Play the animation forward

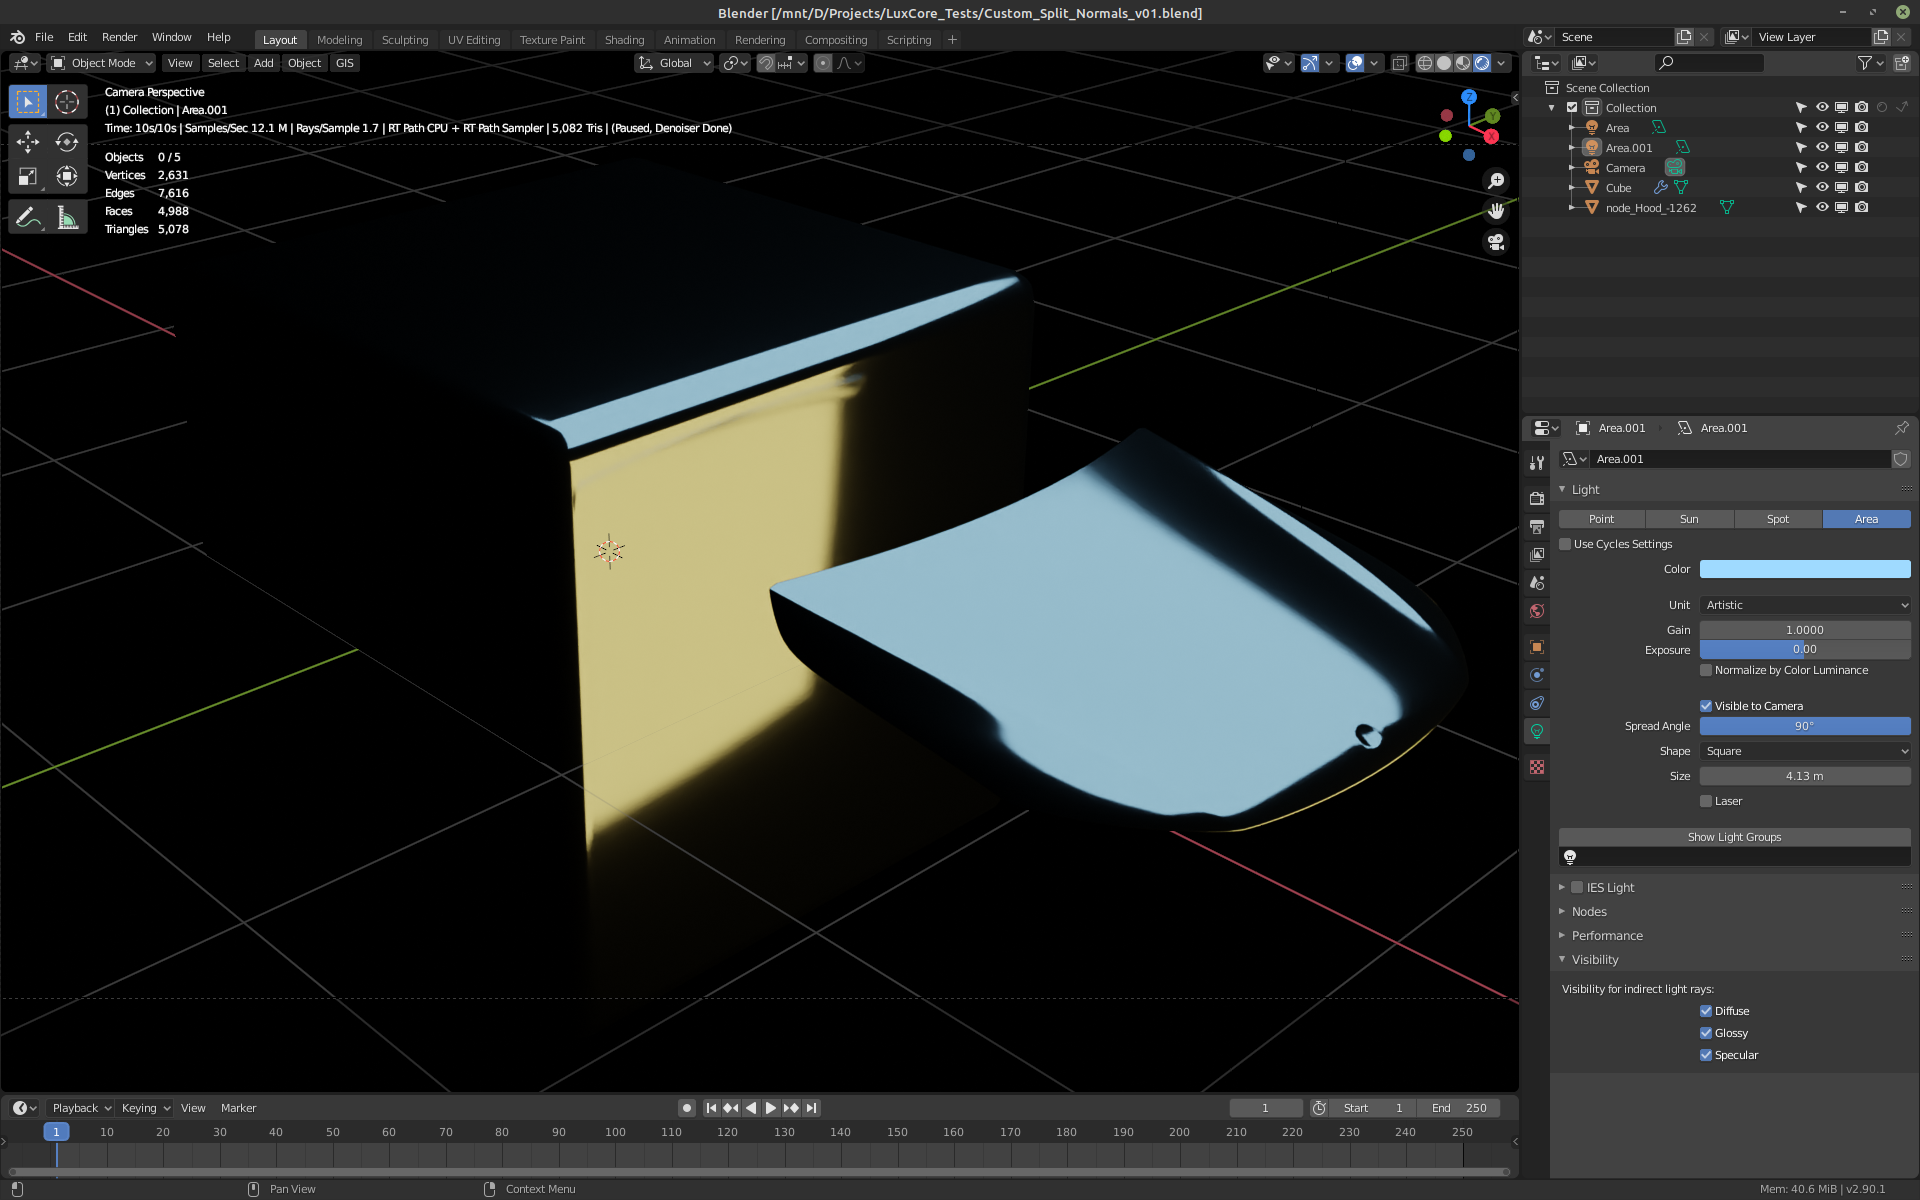tap(770, 1108)
